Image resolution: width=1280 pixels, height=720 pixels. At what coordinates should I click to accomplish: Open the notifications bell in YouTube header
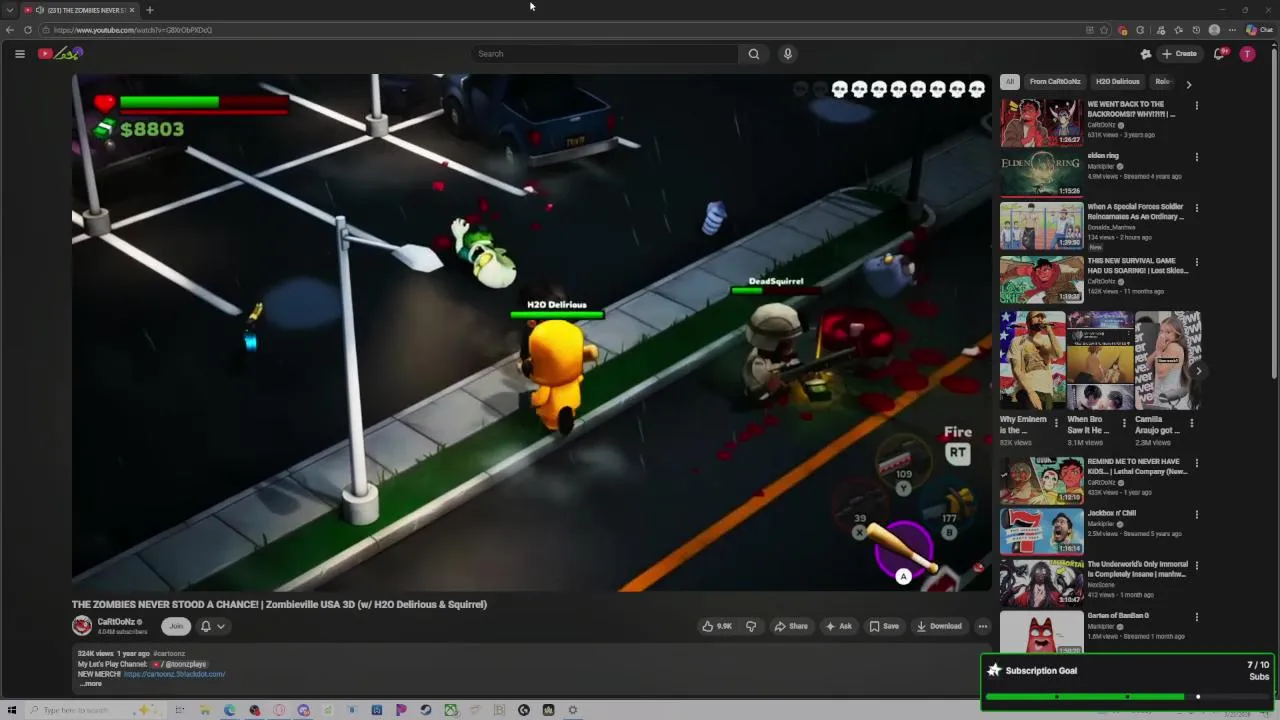pyautogui.click(x=1219, y=54)
